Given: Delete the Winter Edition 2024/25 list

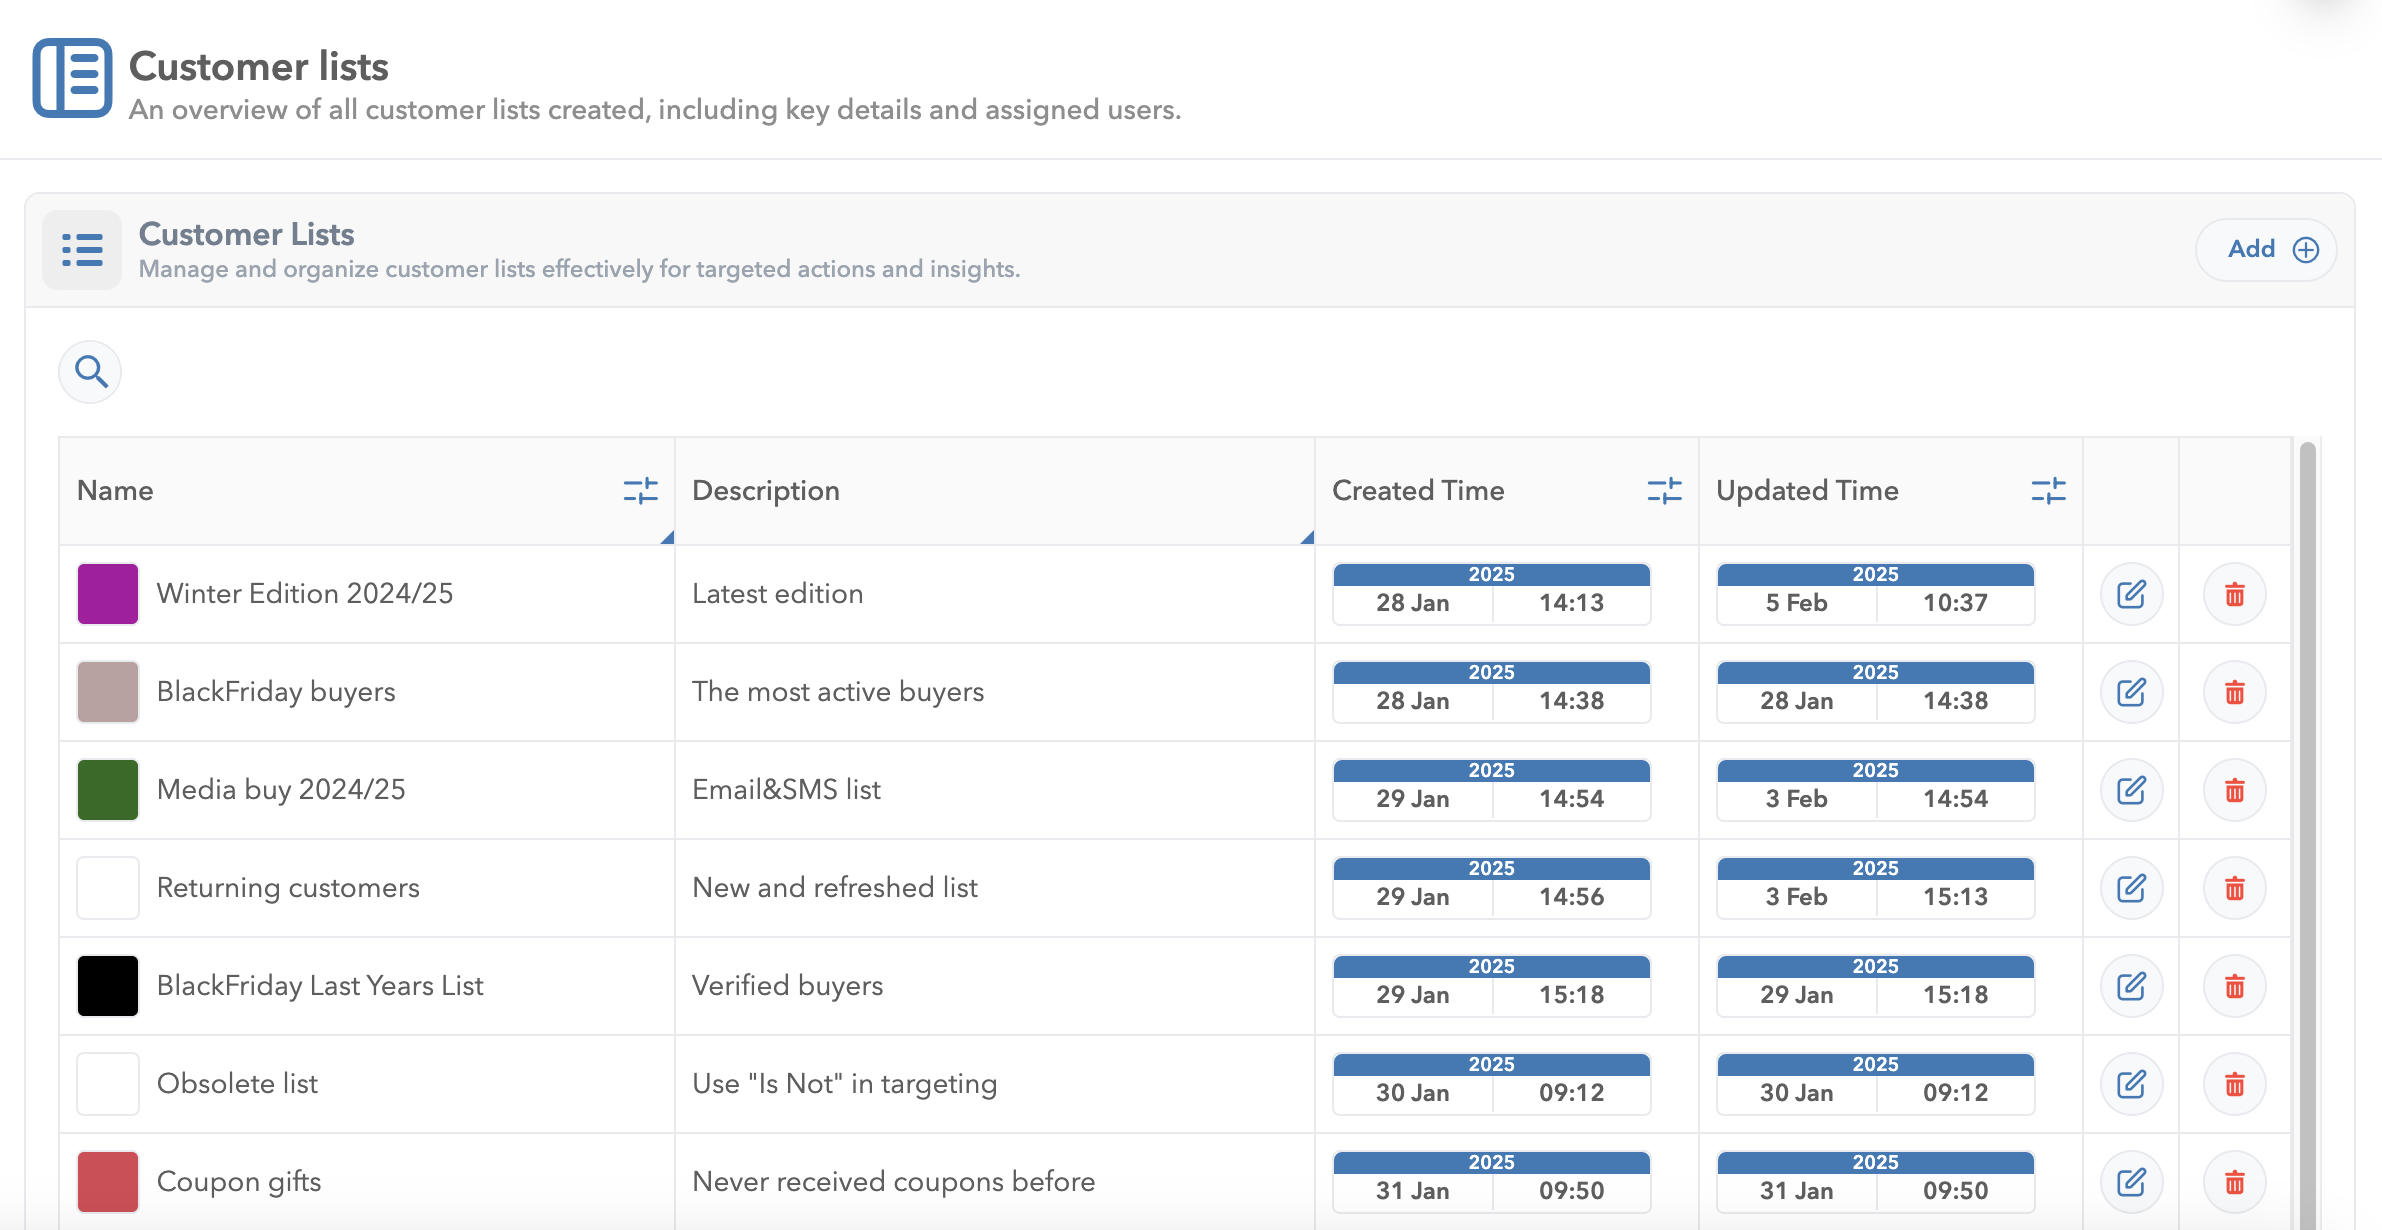Looking at the screenshot, I should click(x=2235, y=594).
